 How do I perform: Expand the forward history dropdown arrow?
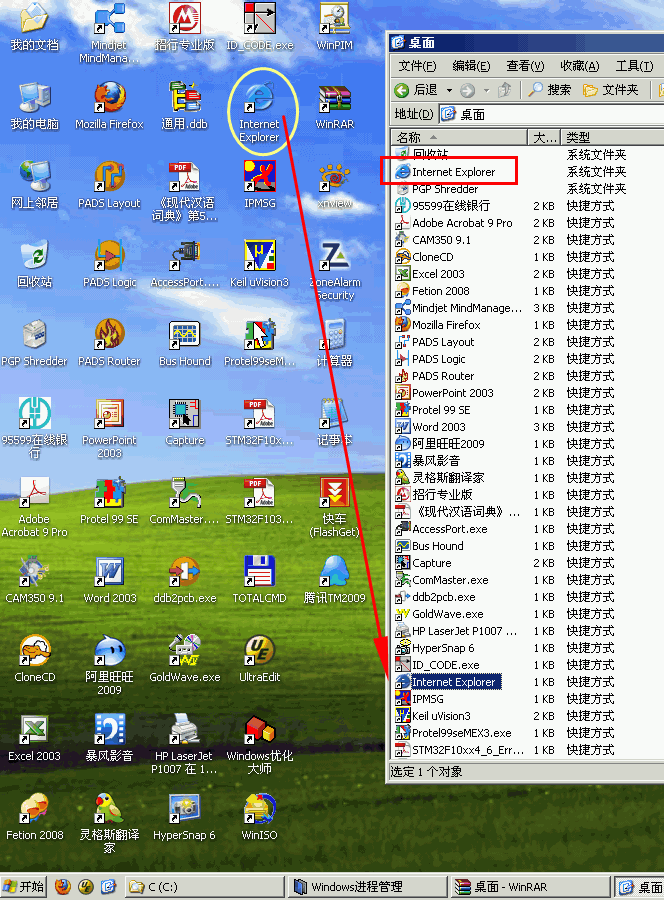tap(486, 90)
